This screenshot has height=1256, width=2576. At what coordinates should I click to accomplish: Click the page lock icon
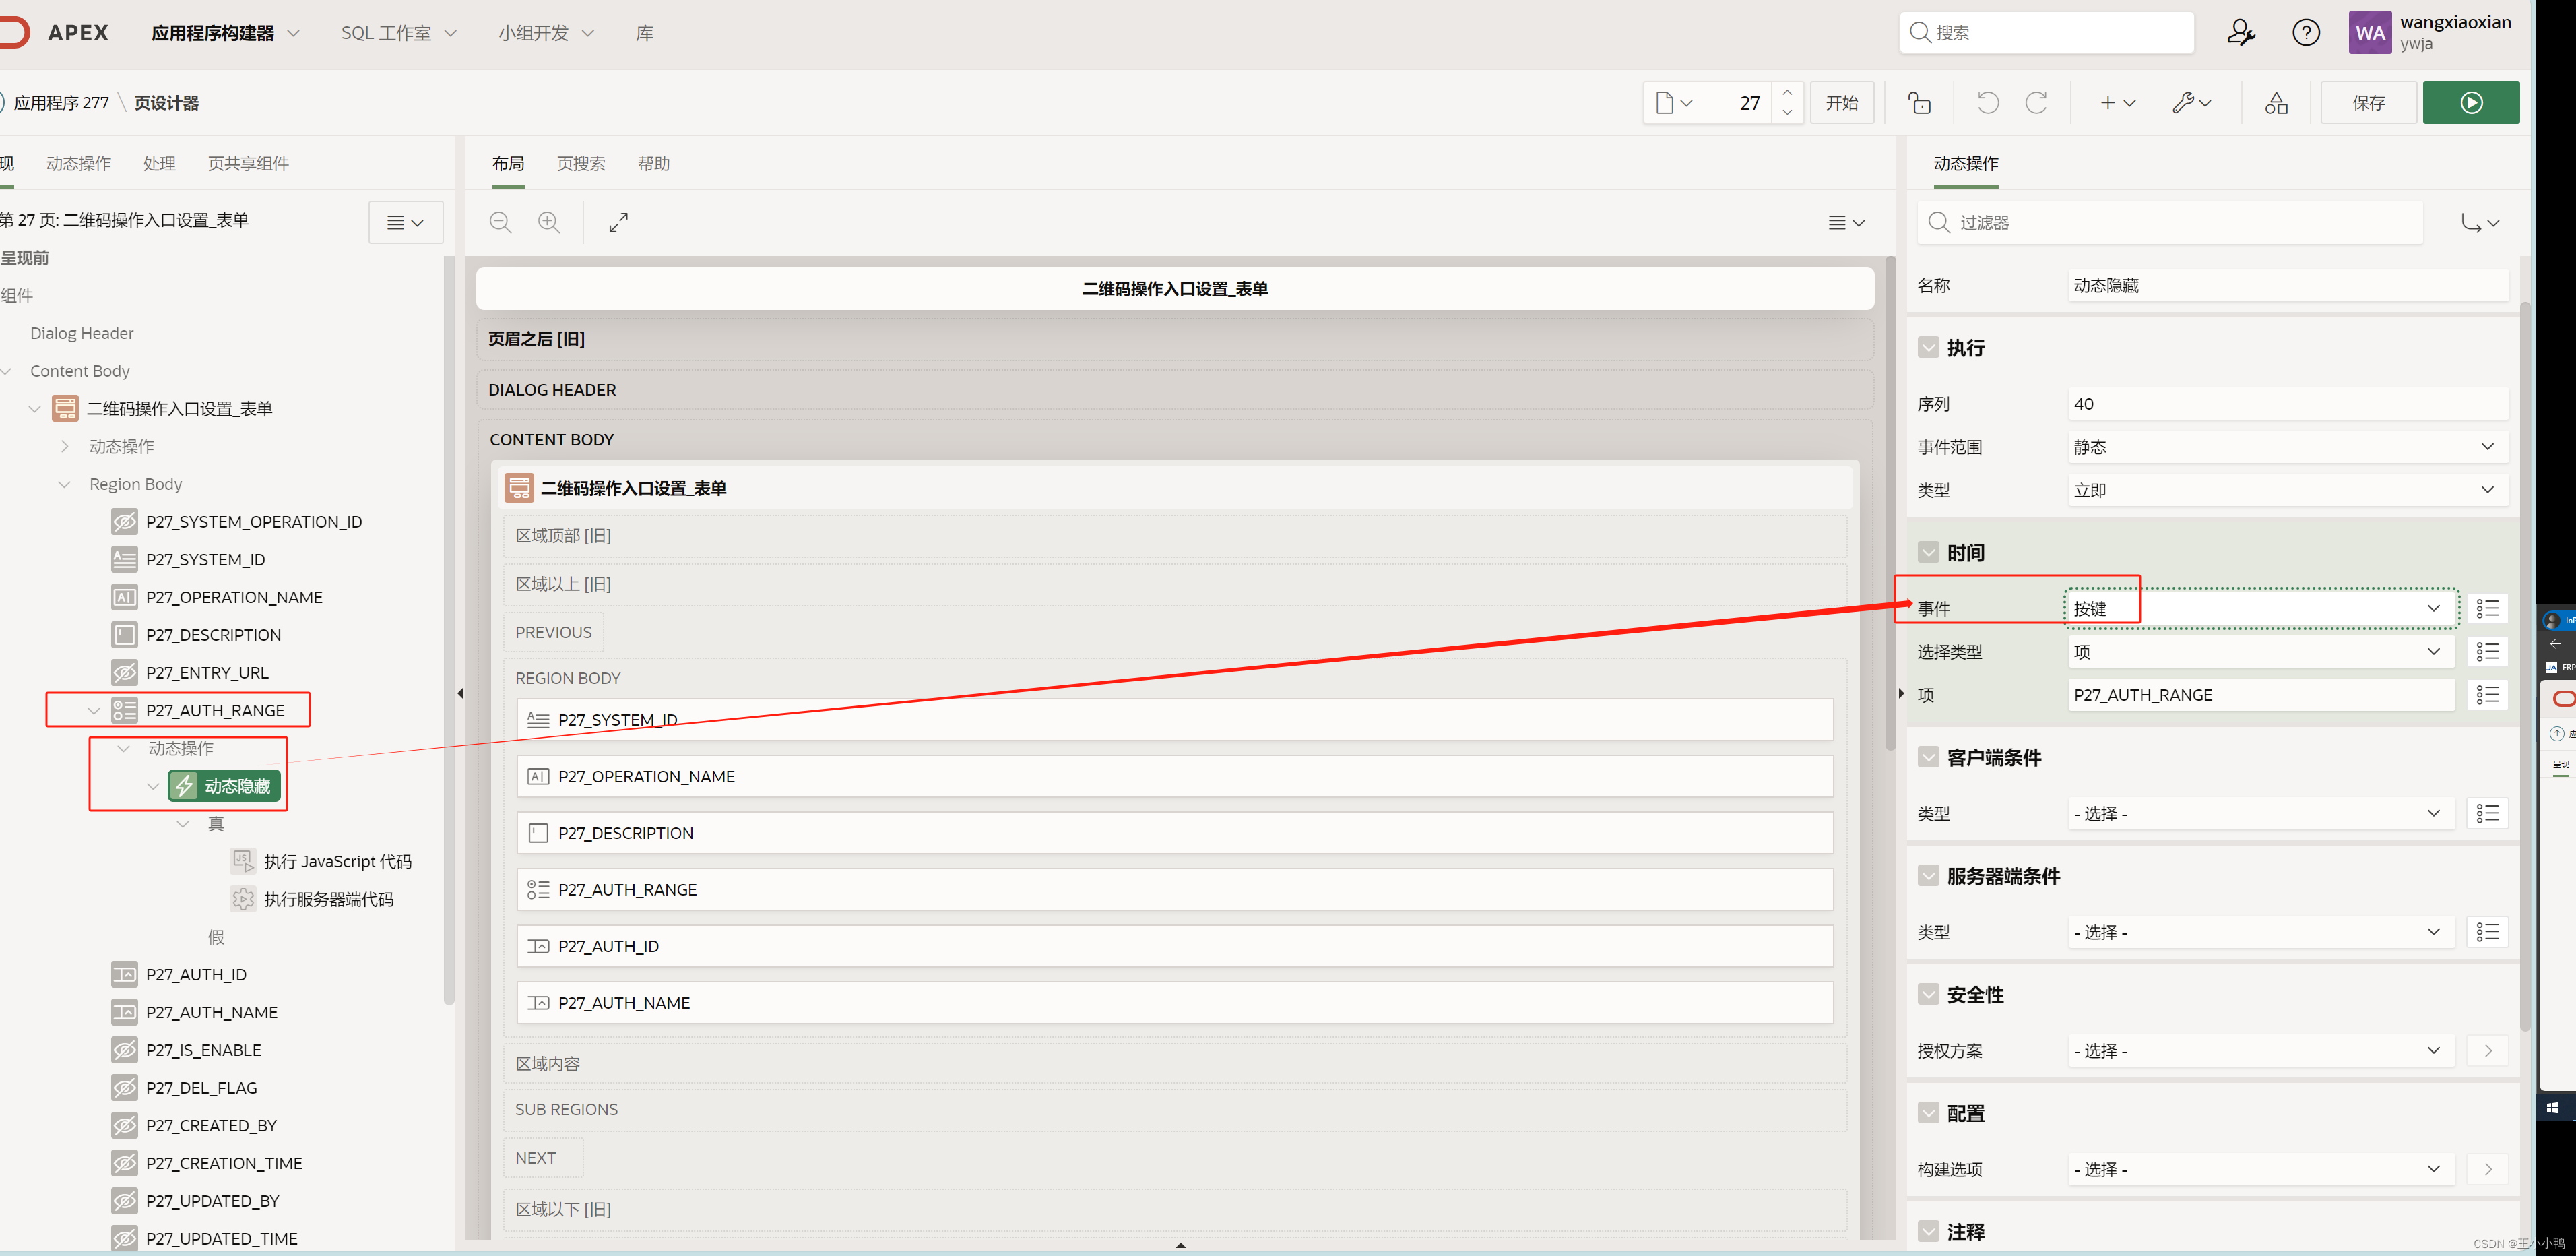pos(1919,103)
